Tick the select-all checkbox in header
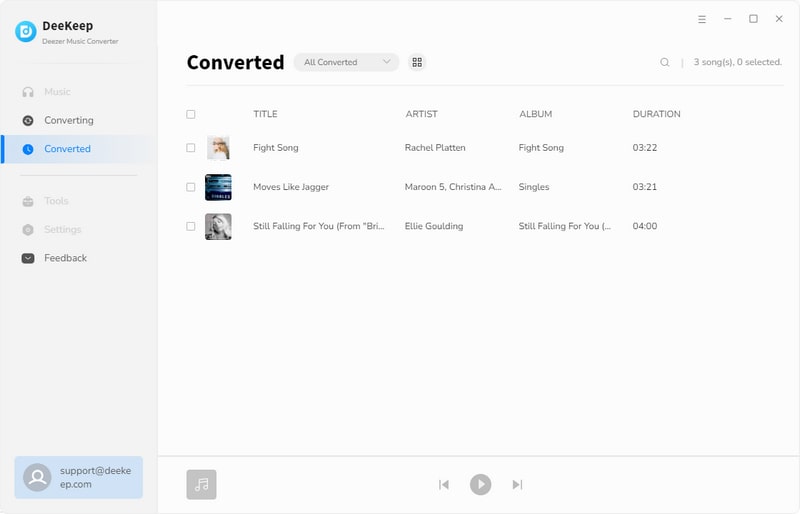The width and height of the screenshot is (800, 514). click(191, 114)
